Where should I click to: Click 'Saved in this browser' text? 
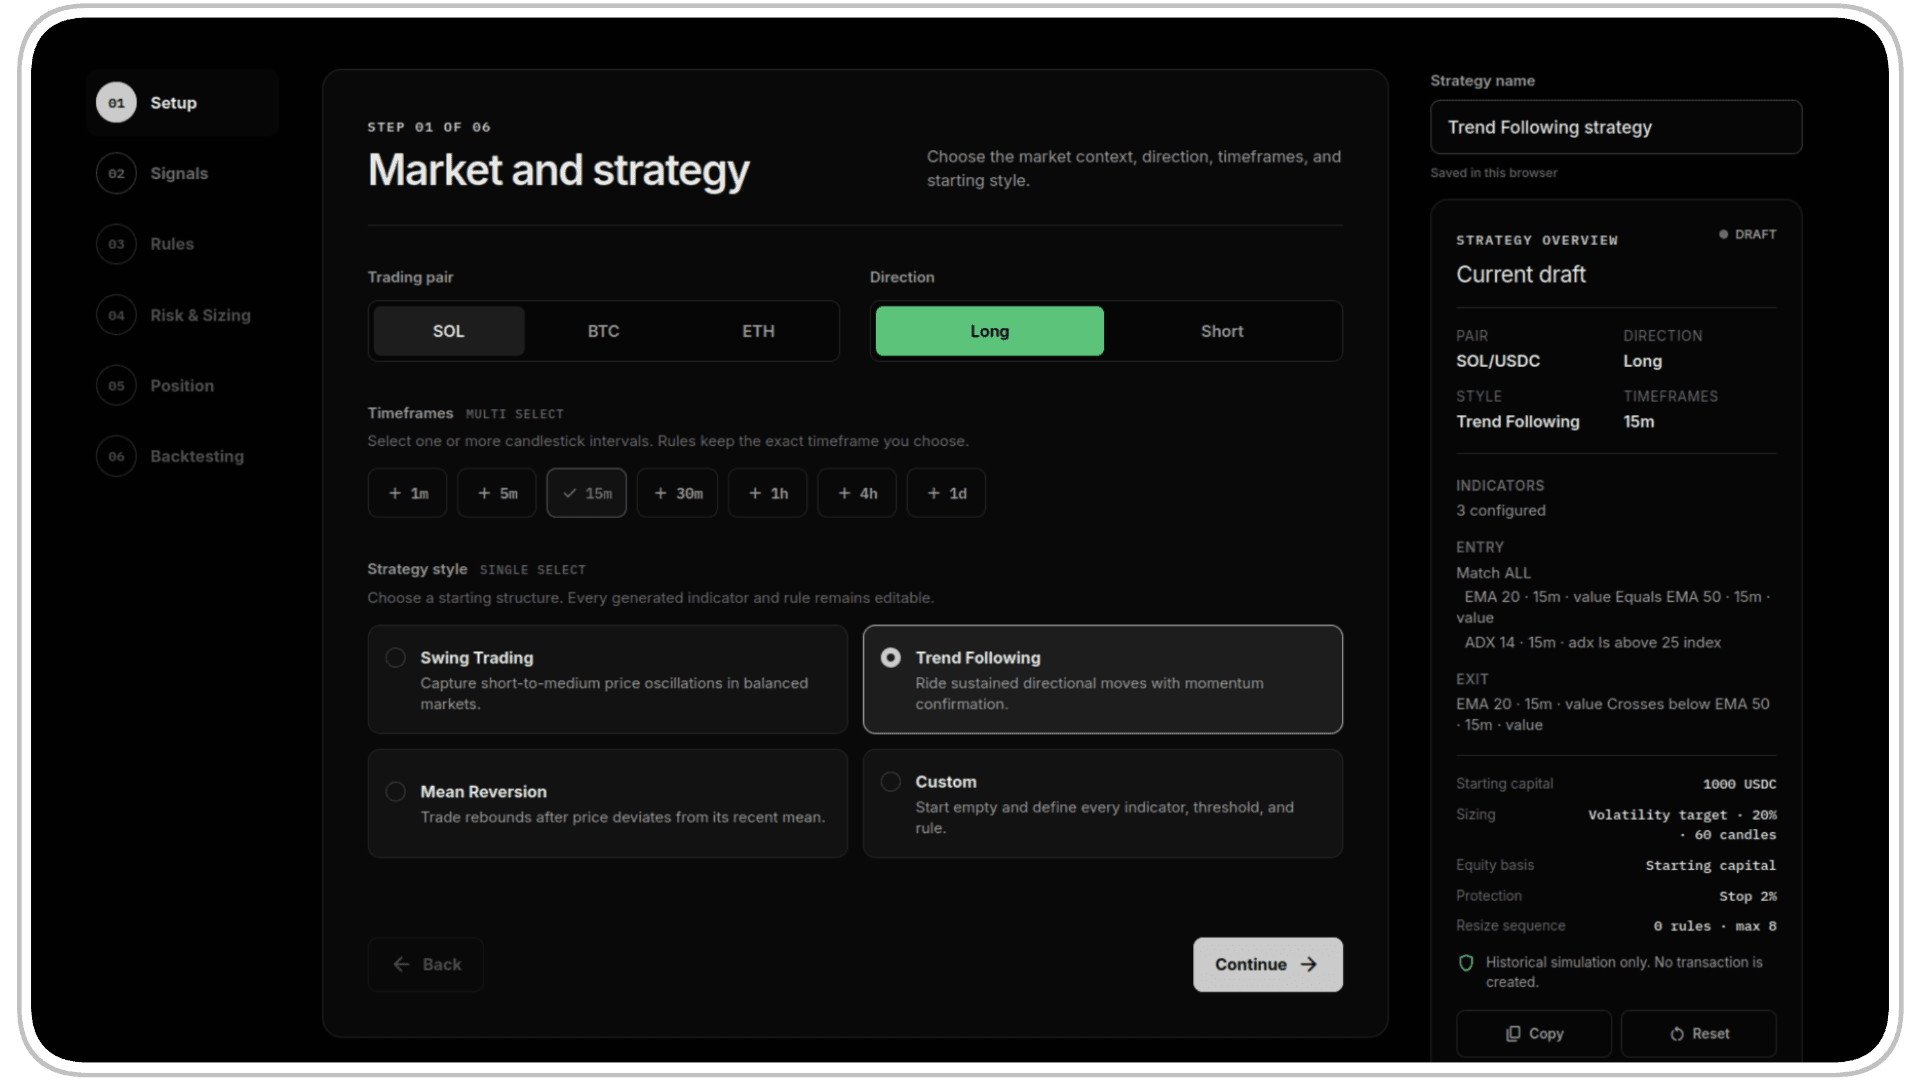[x=1493, y=173]
